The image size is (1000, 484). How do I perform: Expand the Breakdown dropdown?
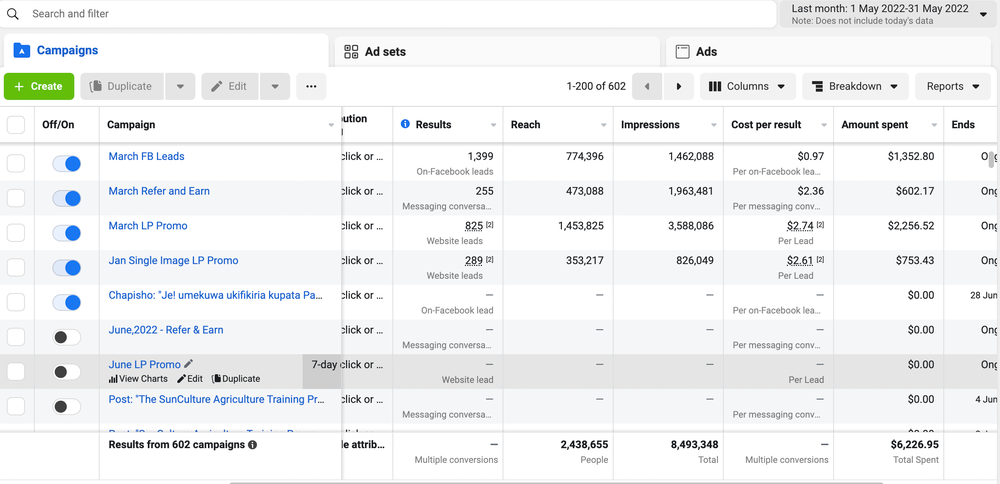856,86
